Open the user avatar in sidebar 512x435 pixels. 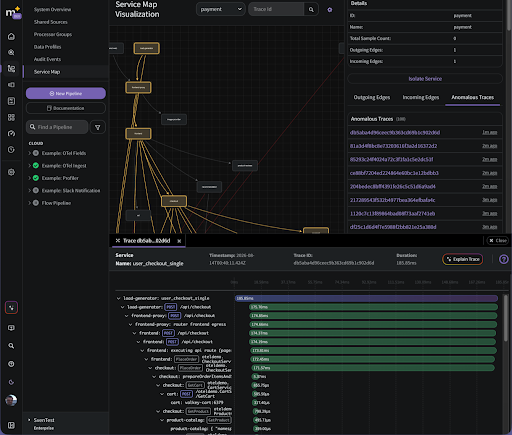(11, 400)
